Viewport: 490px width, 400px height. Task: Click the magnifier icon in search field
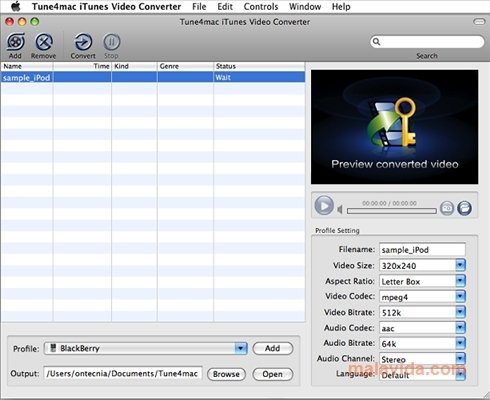pyautogui.click(x=377, y=42)
